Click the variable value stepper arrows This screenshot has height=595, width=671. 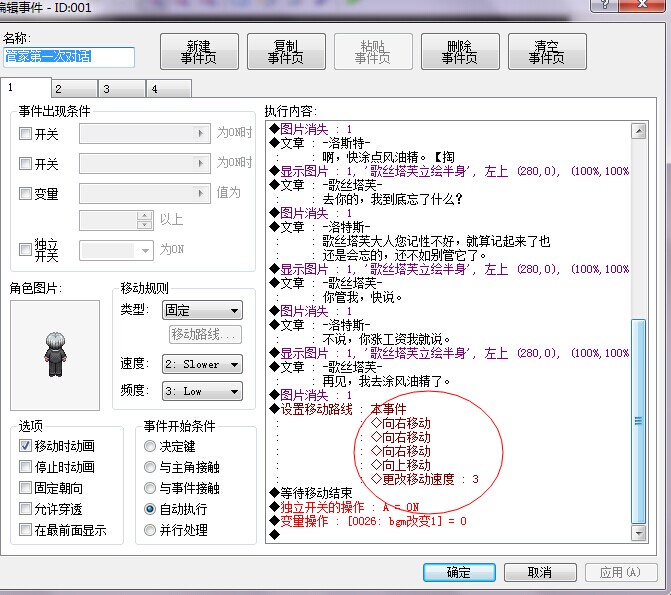click(145, 220)
